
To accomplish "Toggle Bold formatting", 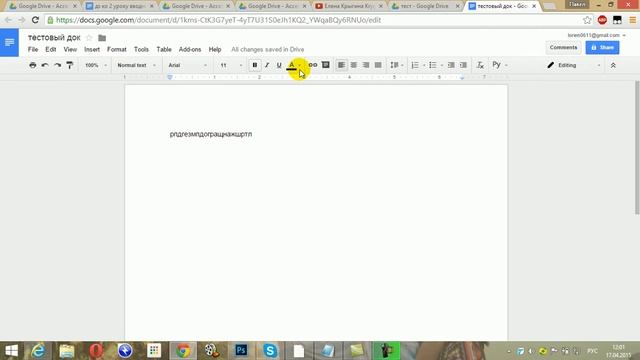I will click(255, 65).
